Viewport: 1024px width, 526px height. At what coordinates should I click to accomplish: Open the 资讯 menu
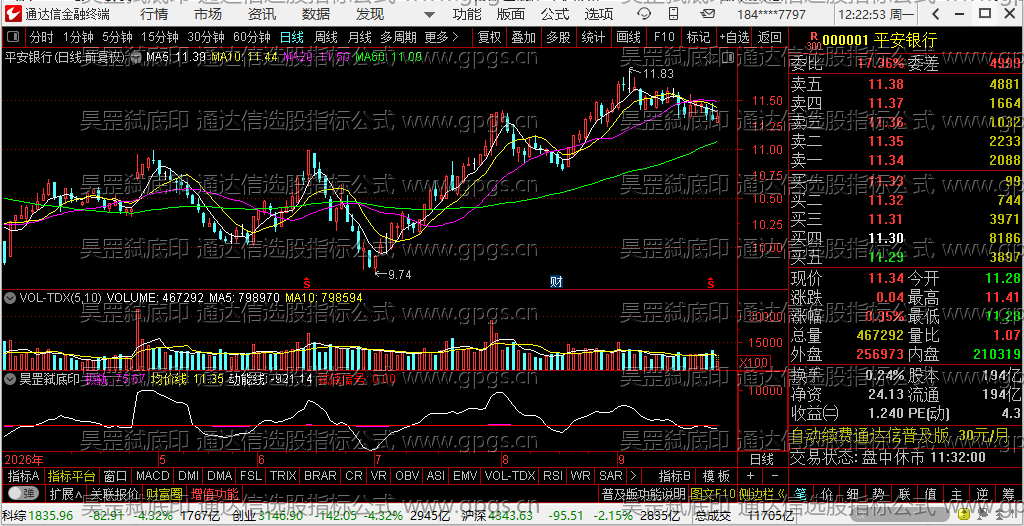click(x=262, y=14)
